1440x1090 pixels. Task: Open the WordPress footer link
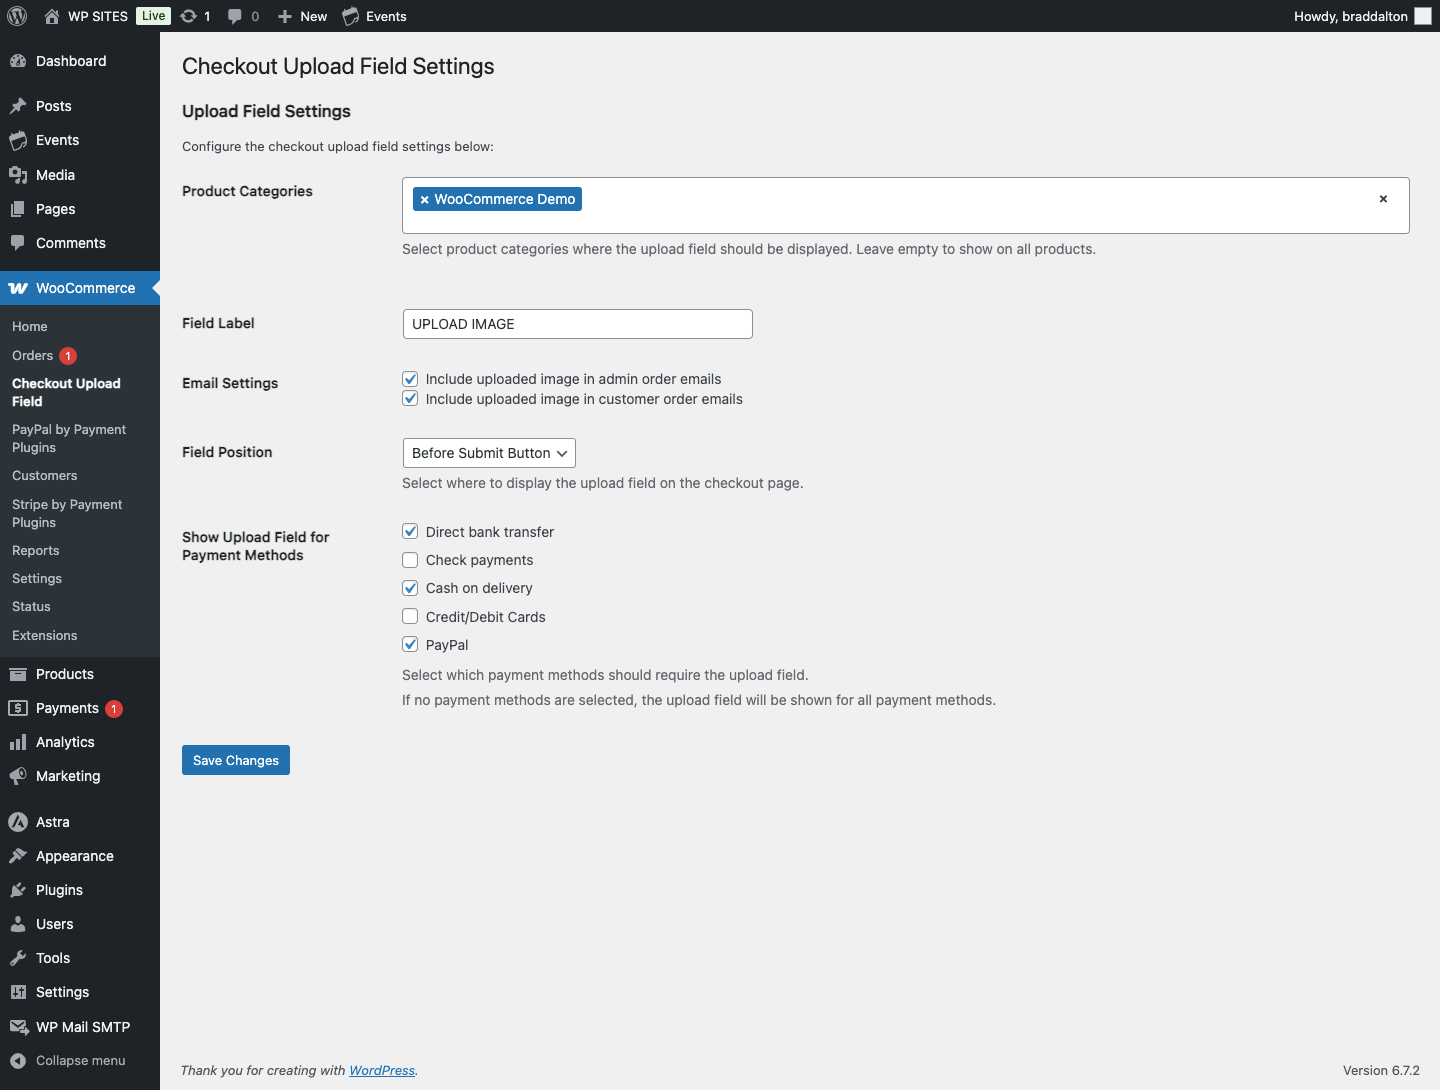382,1070
